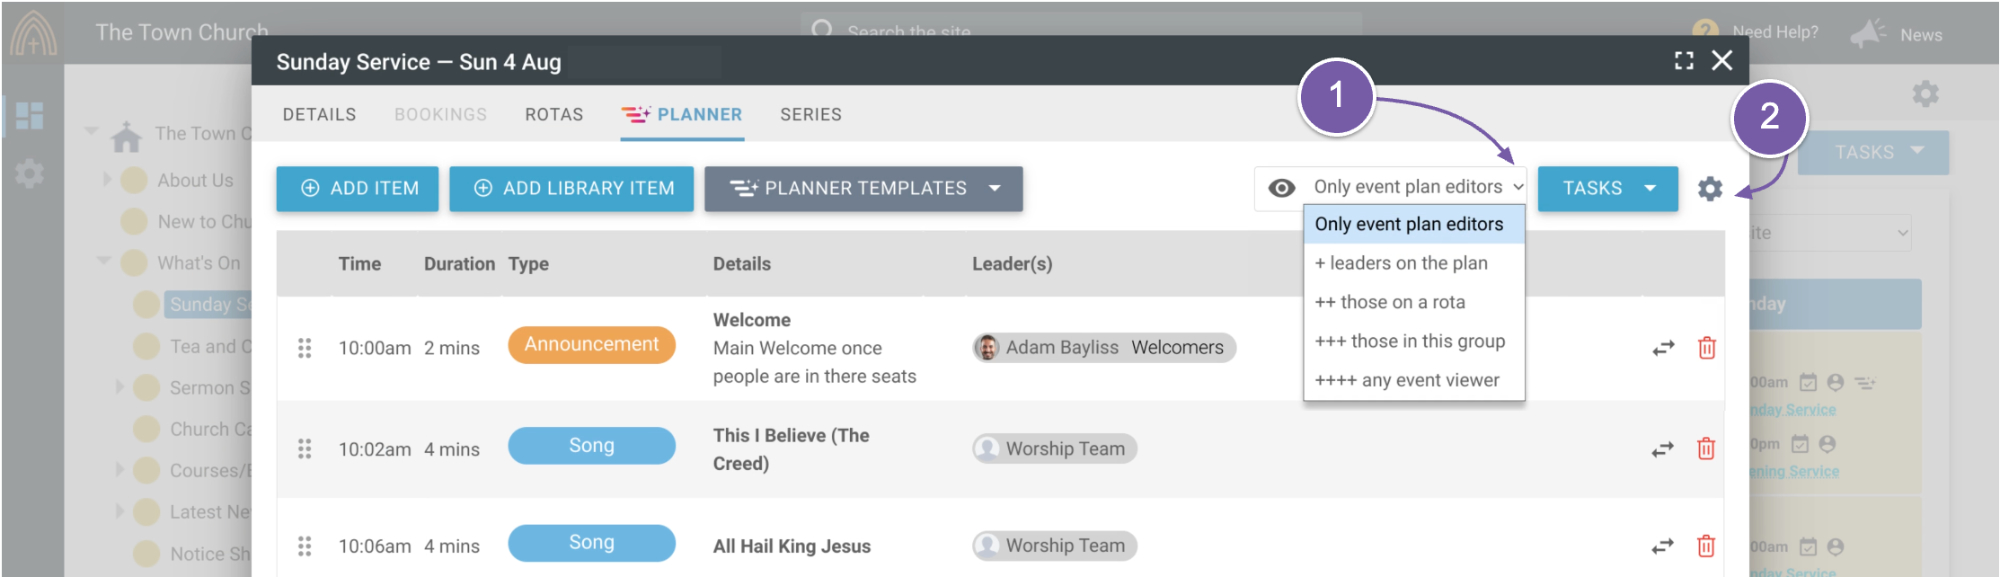2000x577 pixels.
Task: Grab drag handle of 10:02am row
Action: click(x=305, y=449)
